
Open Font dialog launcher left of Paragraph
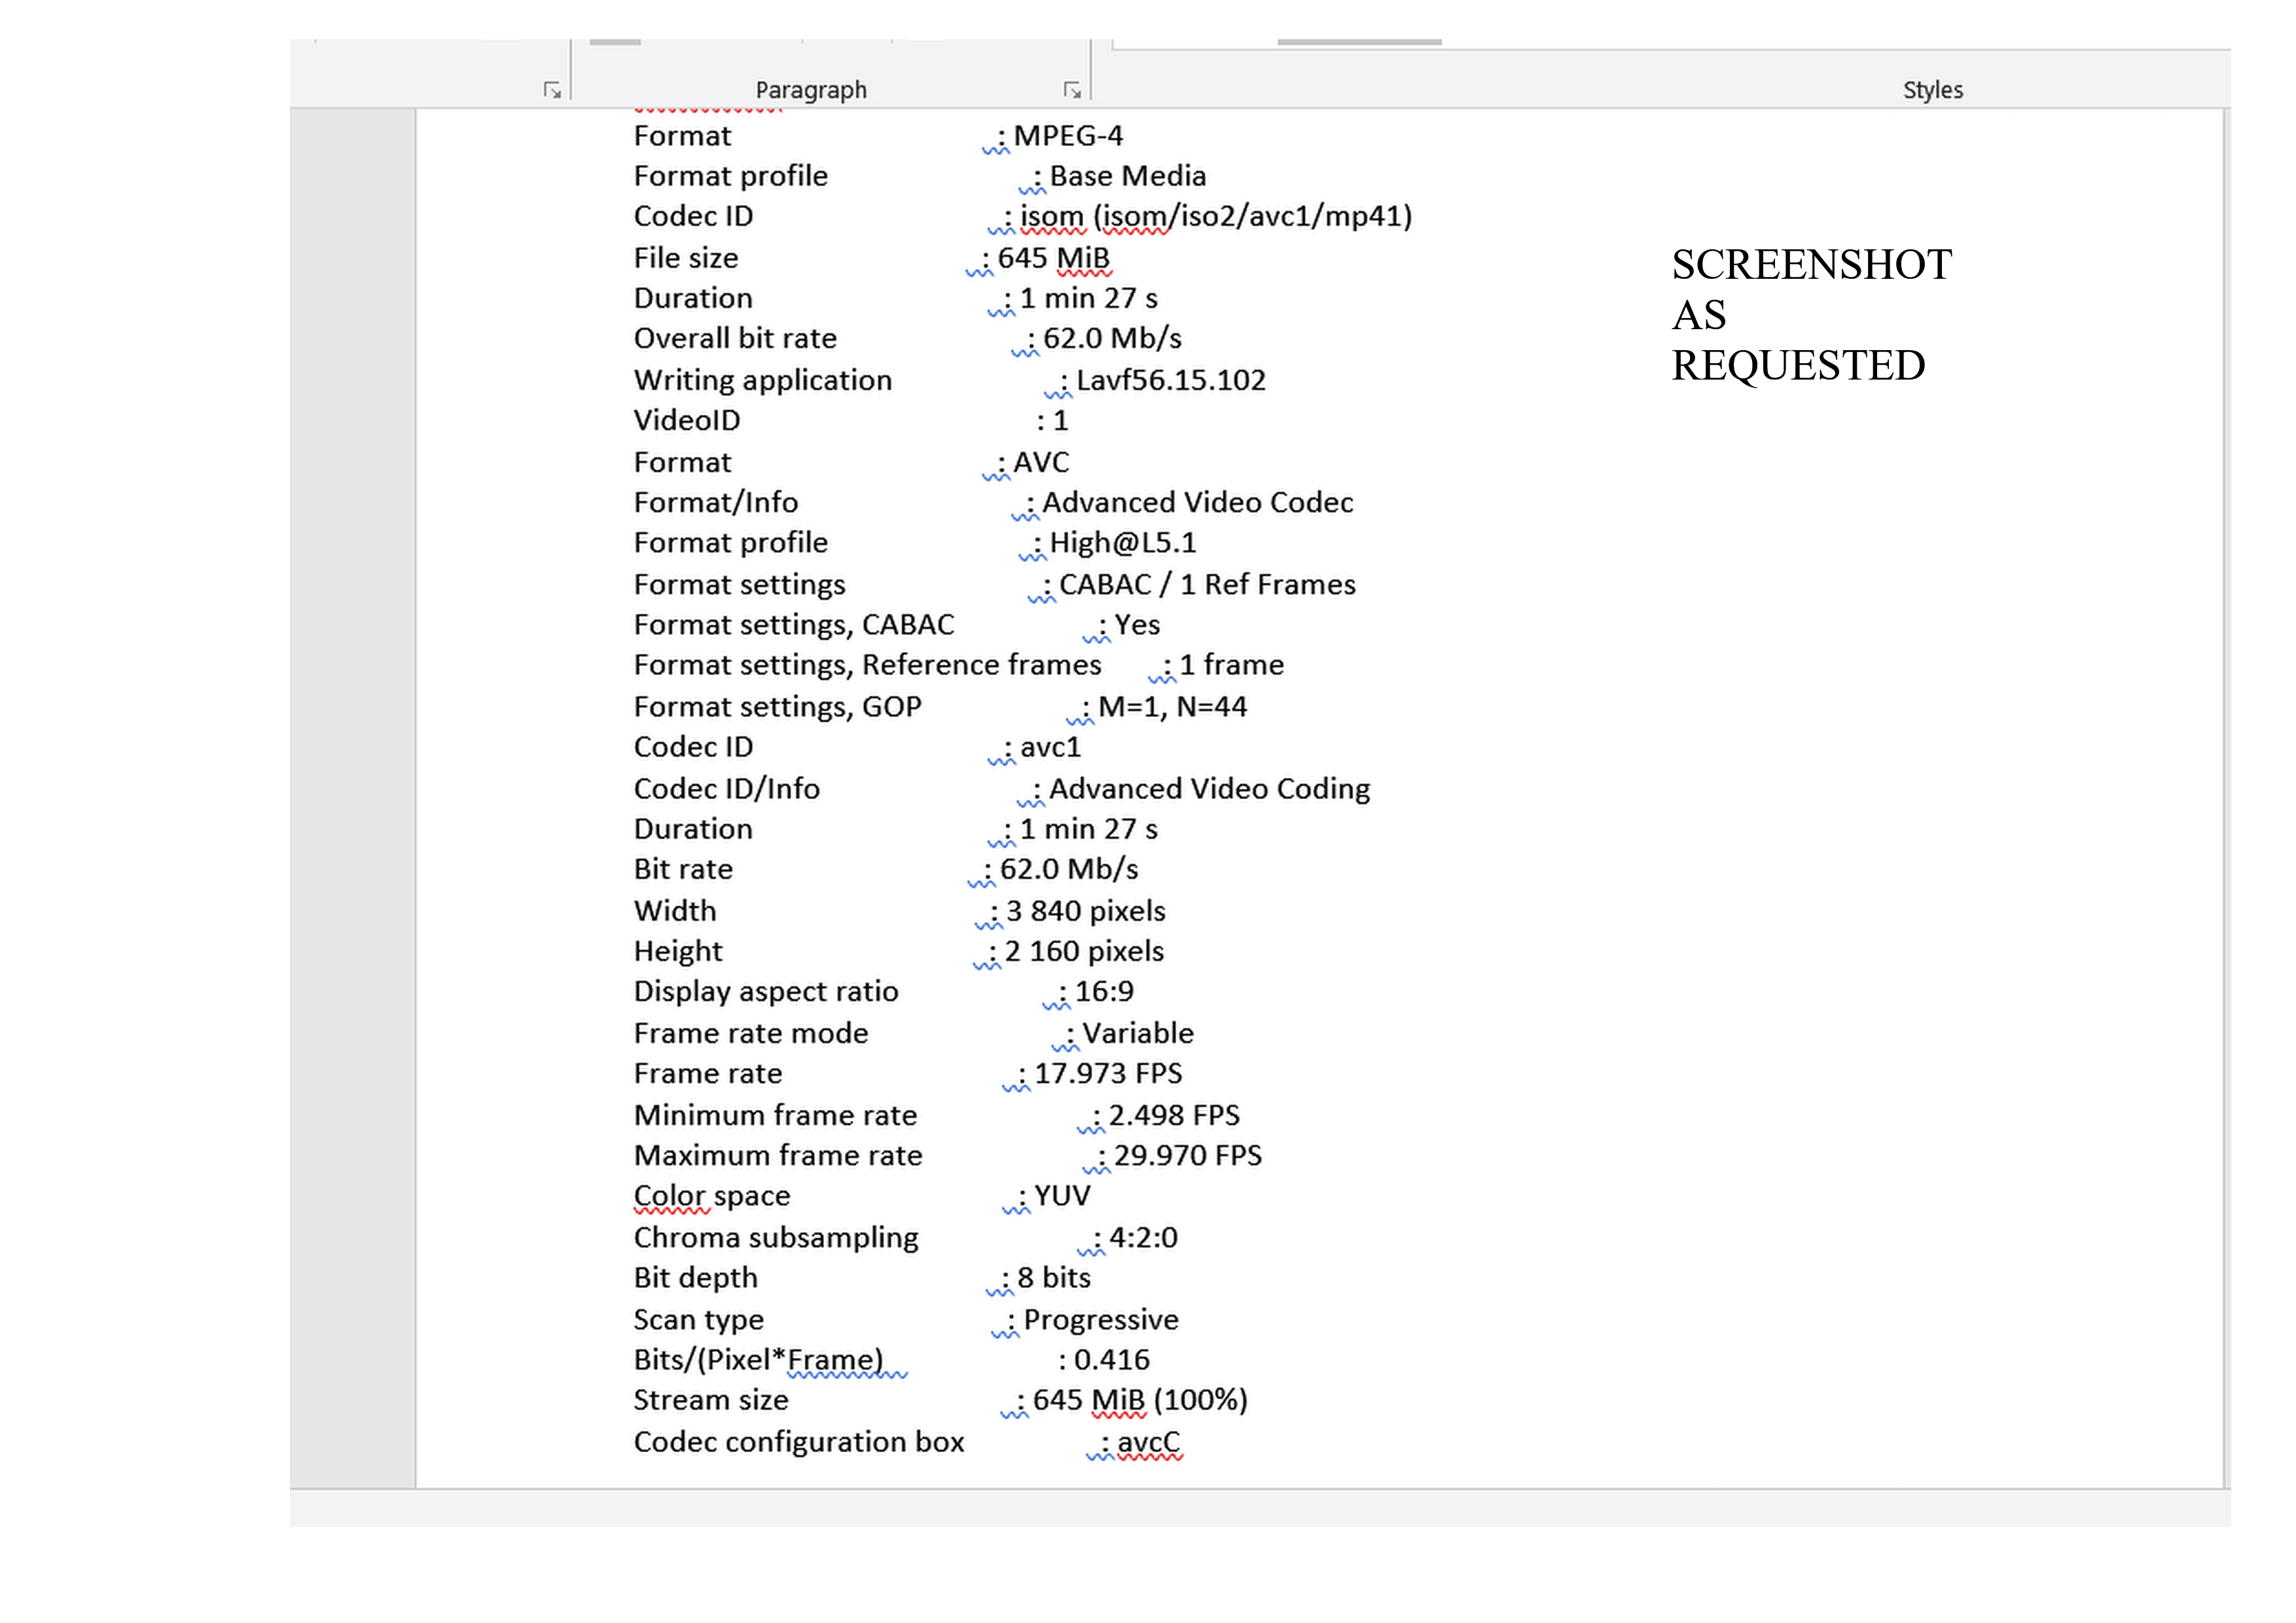click(x=552, y=91)
